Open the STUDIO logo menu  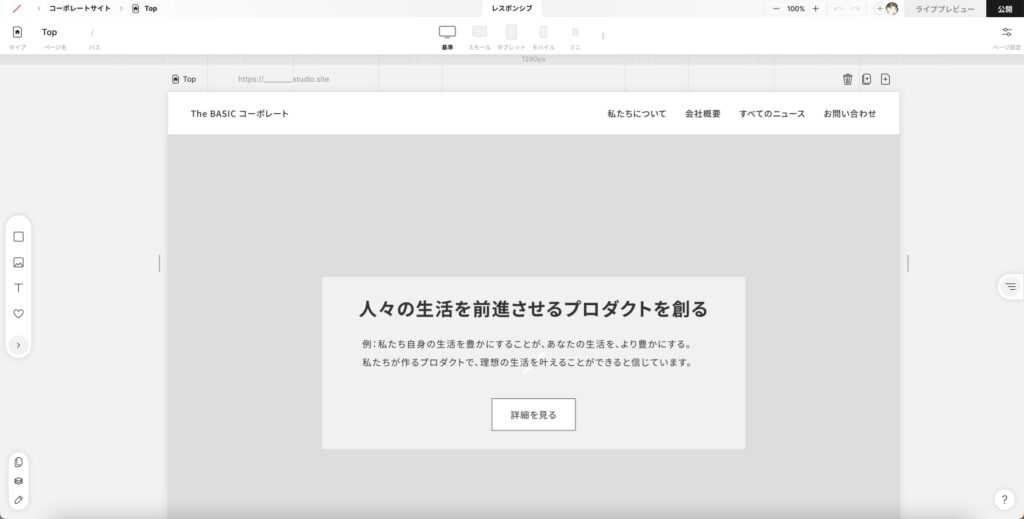pyautogui.click(x=17, y=8)
